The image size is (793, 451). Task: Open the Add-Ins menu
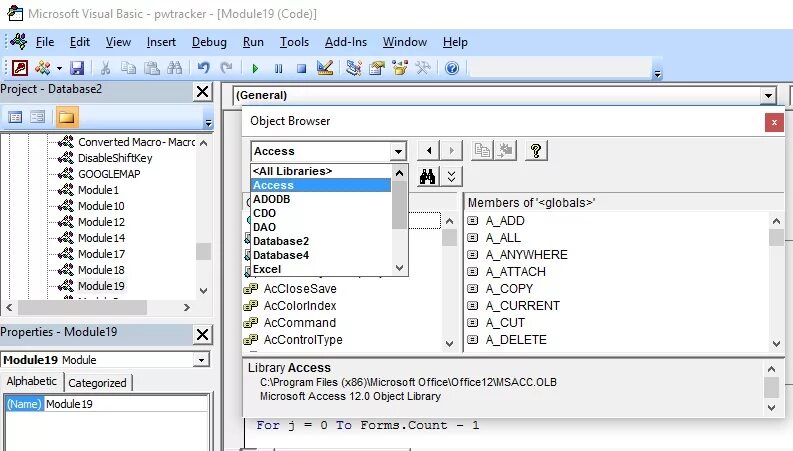pos(346,42)
